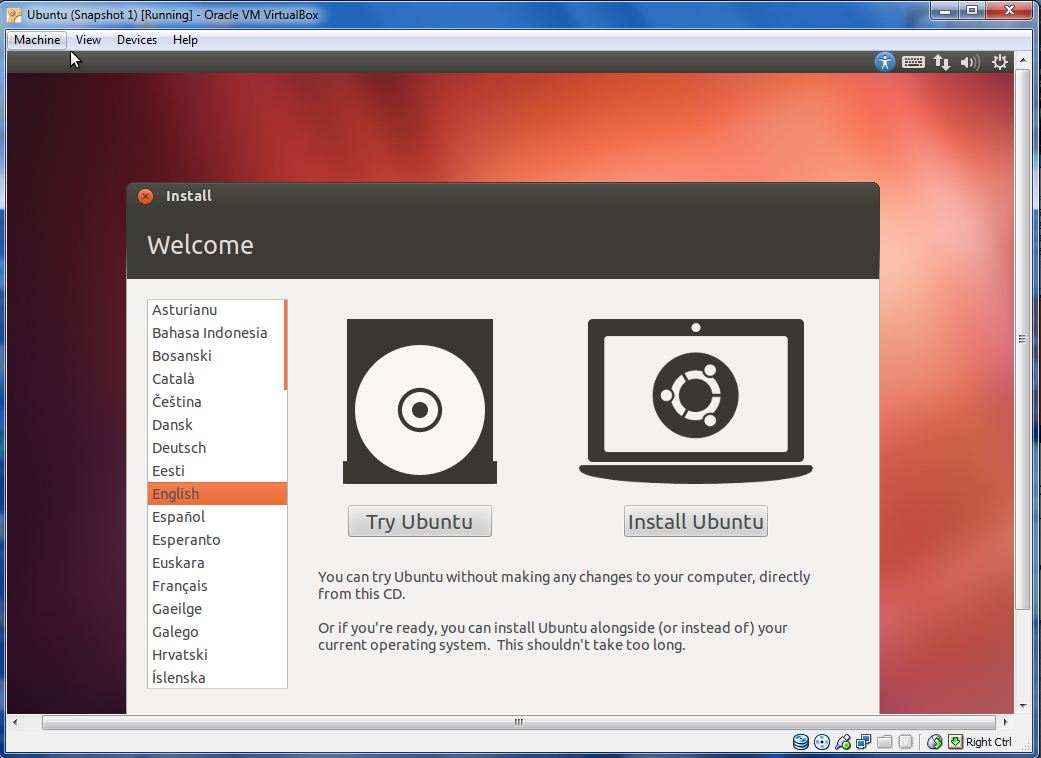Select Dansk language
This screenshot has height=758, width=1041.
pyautogui.click(x=217, y=425)
